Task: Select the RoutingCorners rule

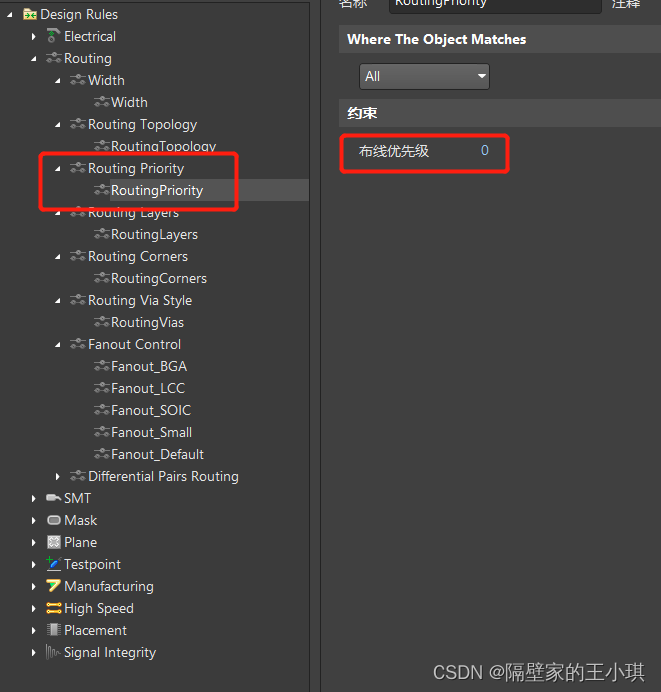Action: point(158,278)
